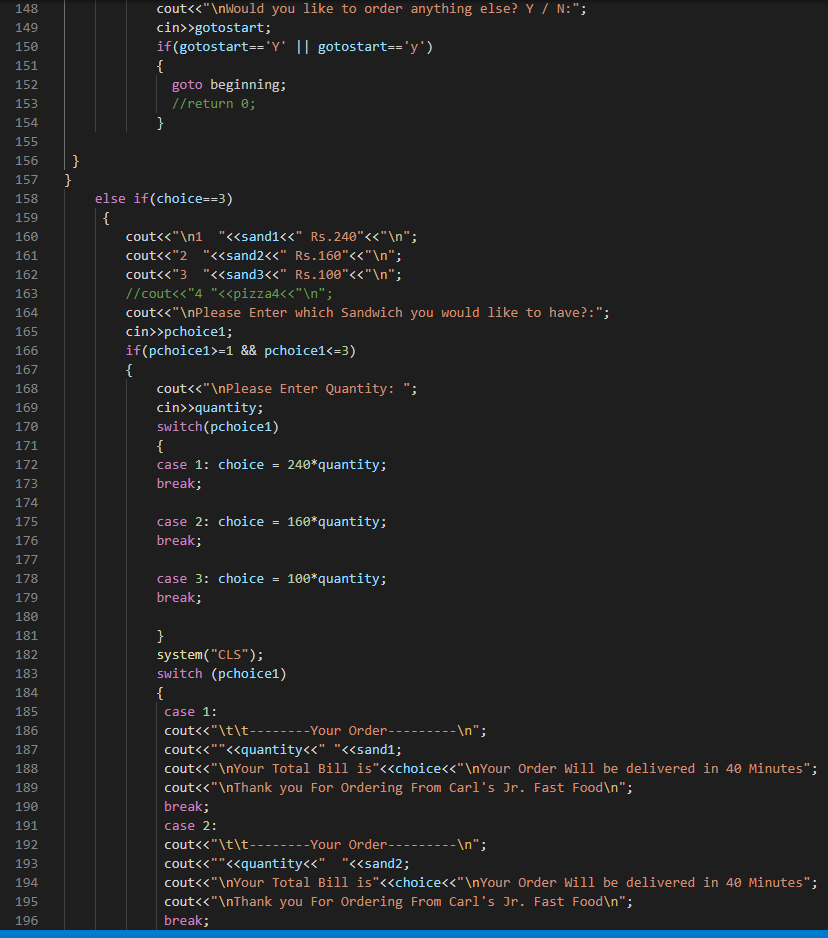Click the 'Please Enter Quantity' cout line
The height and width of the screenshot is (938, 828).
tap(287, 389)
